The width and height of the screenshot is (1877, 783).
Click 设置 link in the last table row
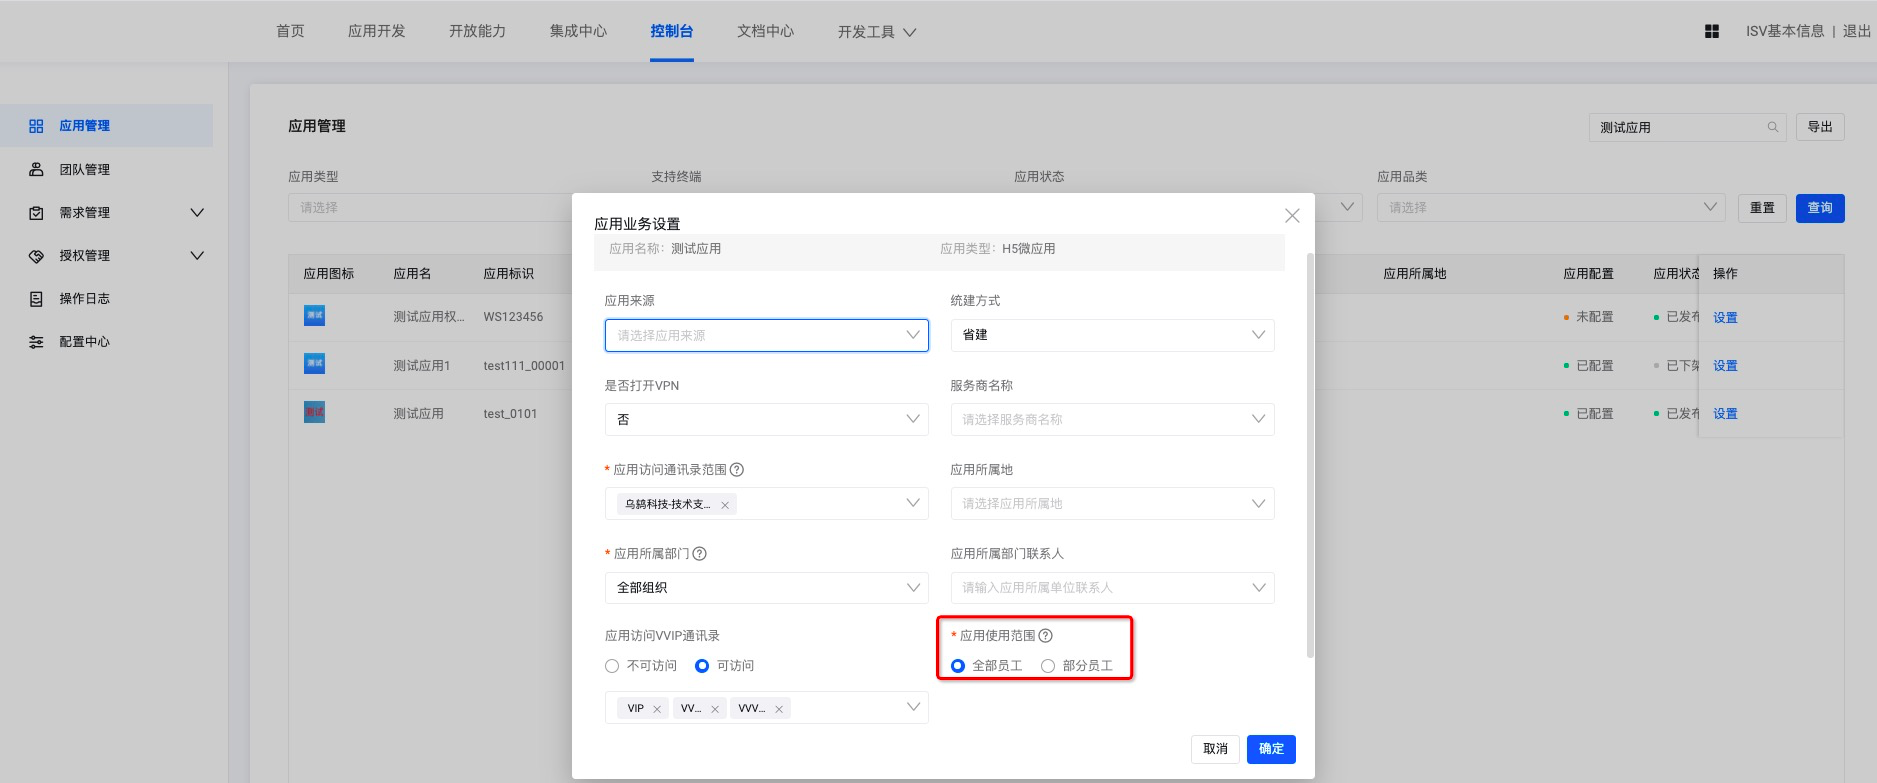(1725, 414)
